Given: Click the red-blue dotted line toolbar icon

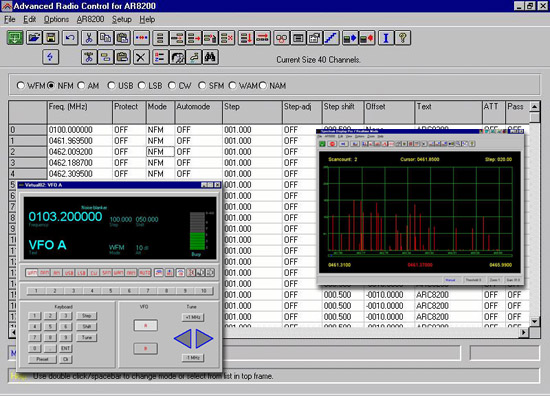Looking at the screenshot, I should 141,38.
